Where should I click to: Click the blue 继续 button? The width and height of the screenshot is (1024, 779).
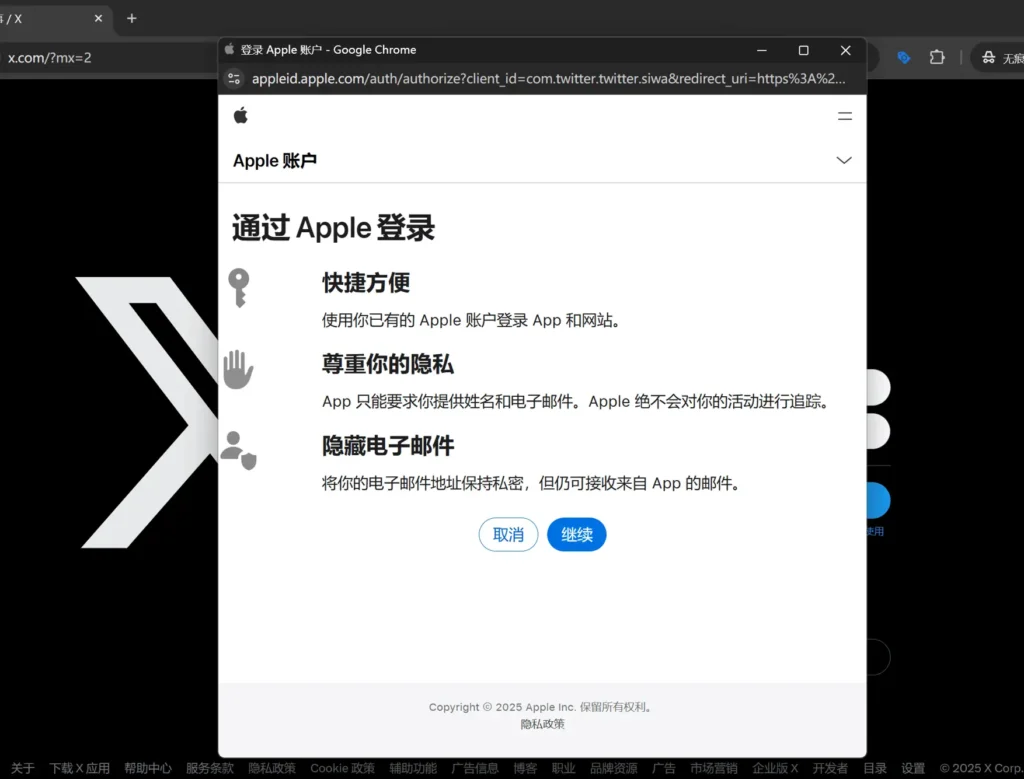[x=577, y=535]
